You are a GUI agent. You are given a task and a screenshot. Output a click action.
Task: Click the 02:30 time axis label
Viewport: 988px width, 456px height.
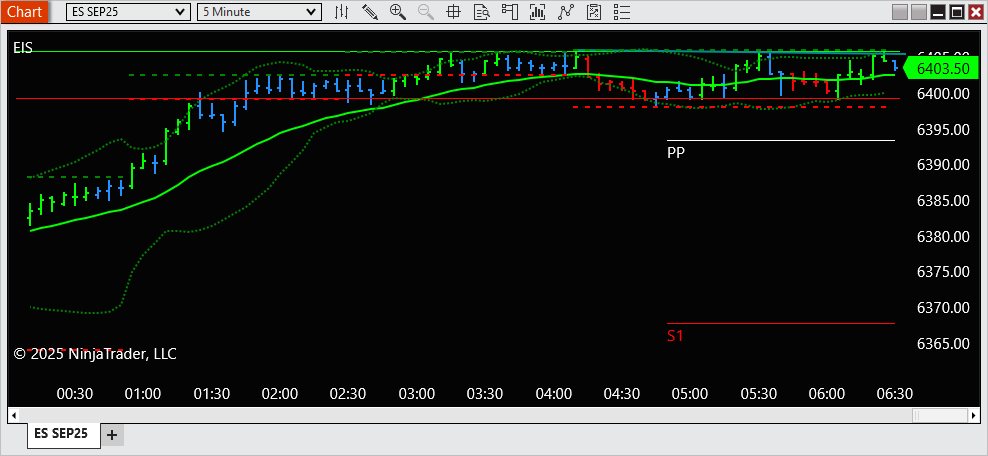tap(348, 394)
